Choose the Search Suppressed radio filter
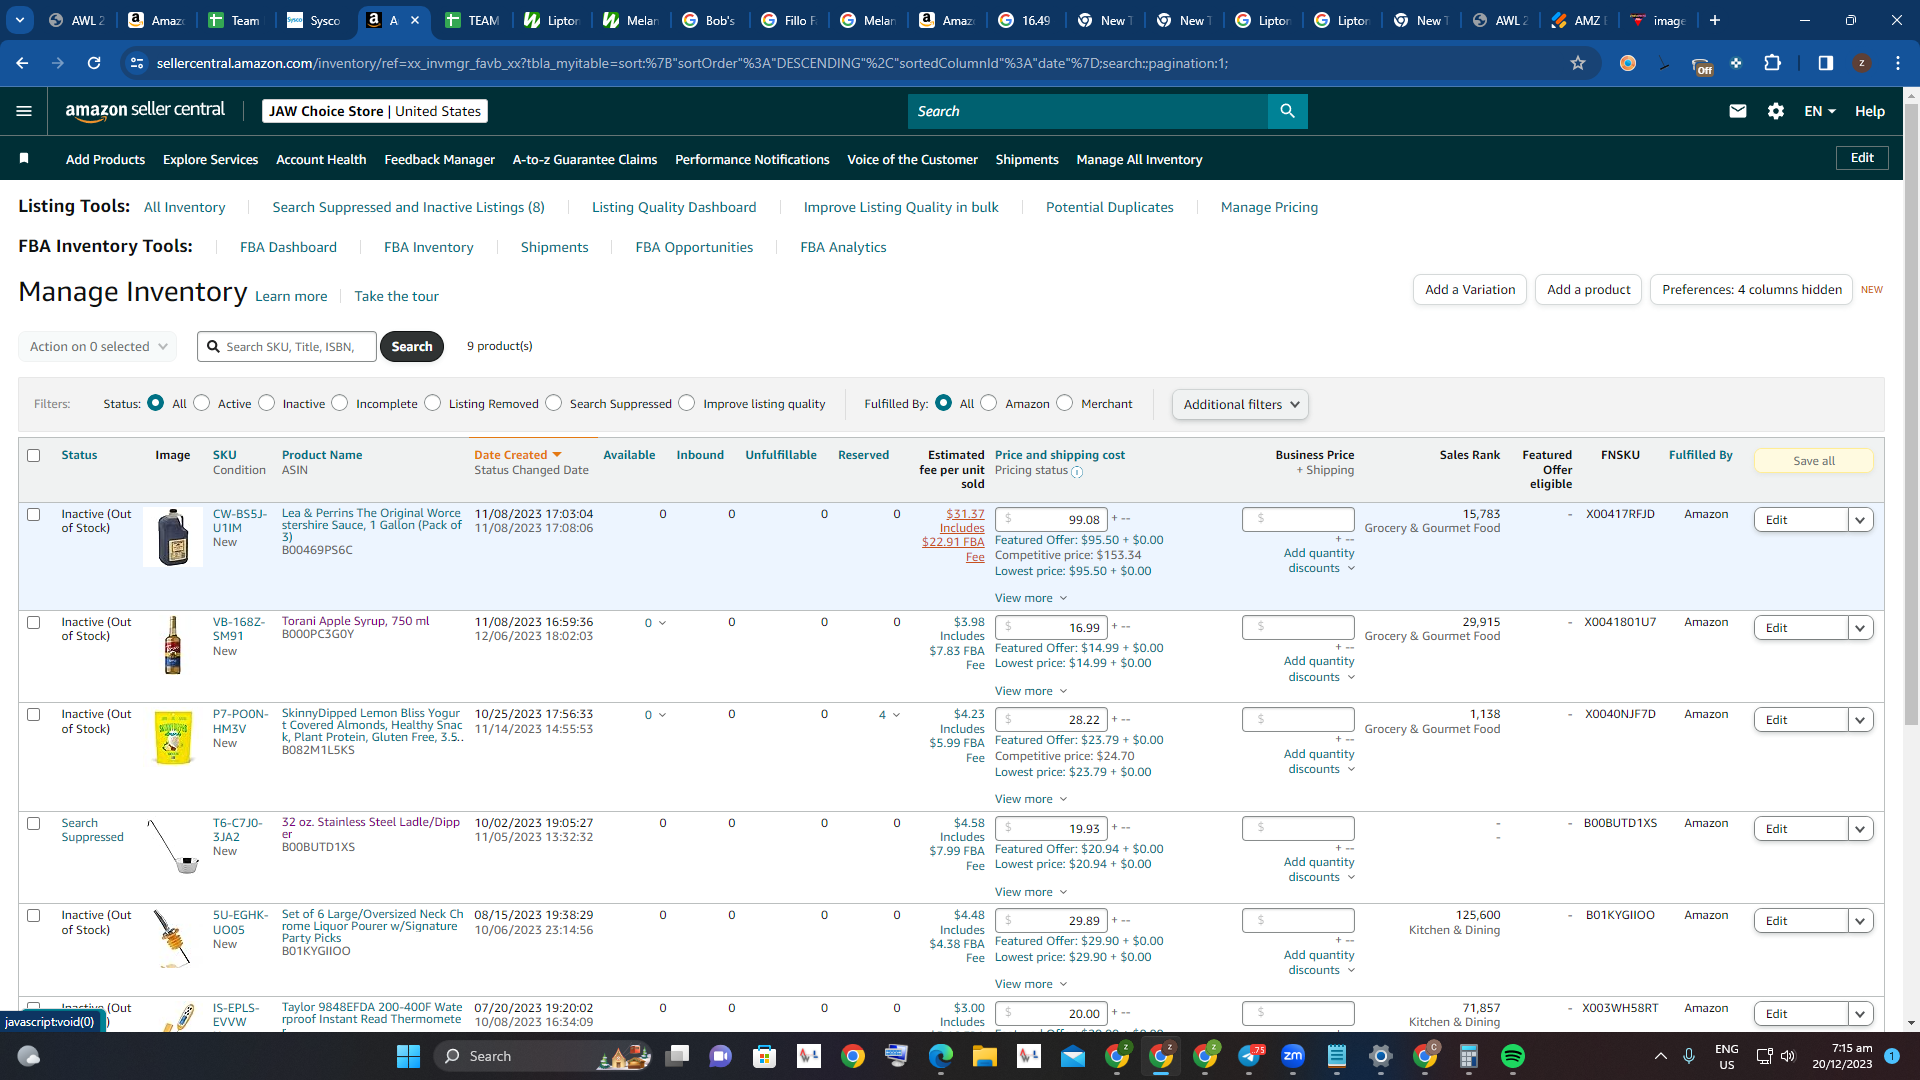This screenshot has width=1920, height=1080. (554, 403)
